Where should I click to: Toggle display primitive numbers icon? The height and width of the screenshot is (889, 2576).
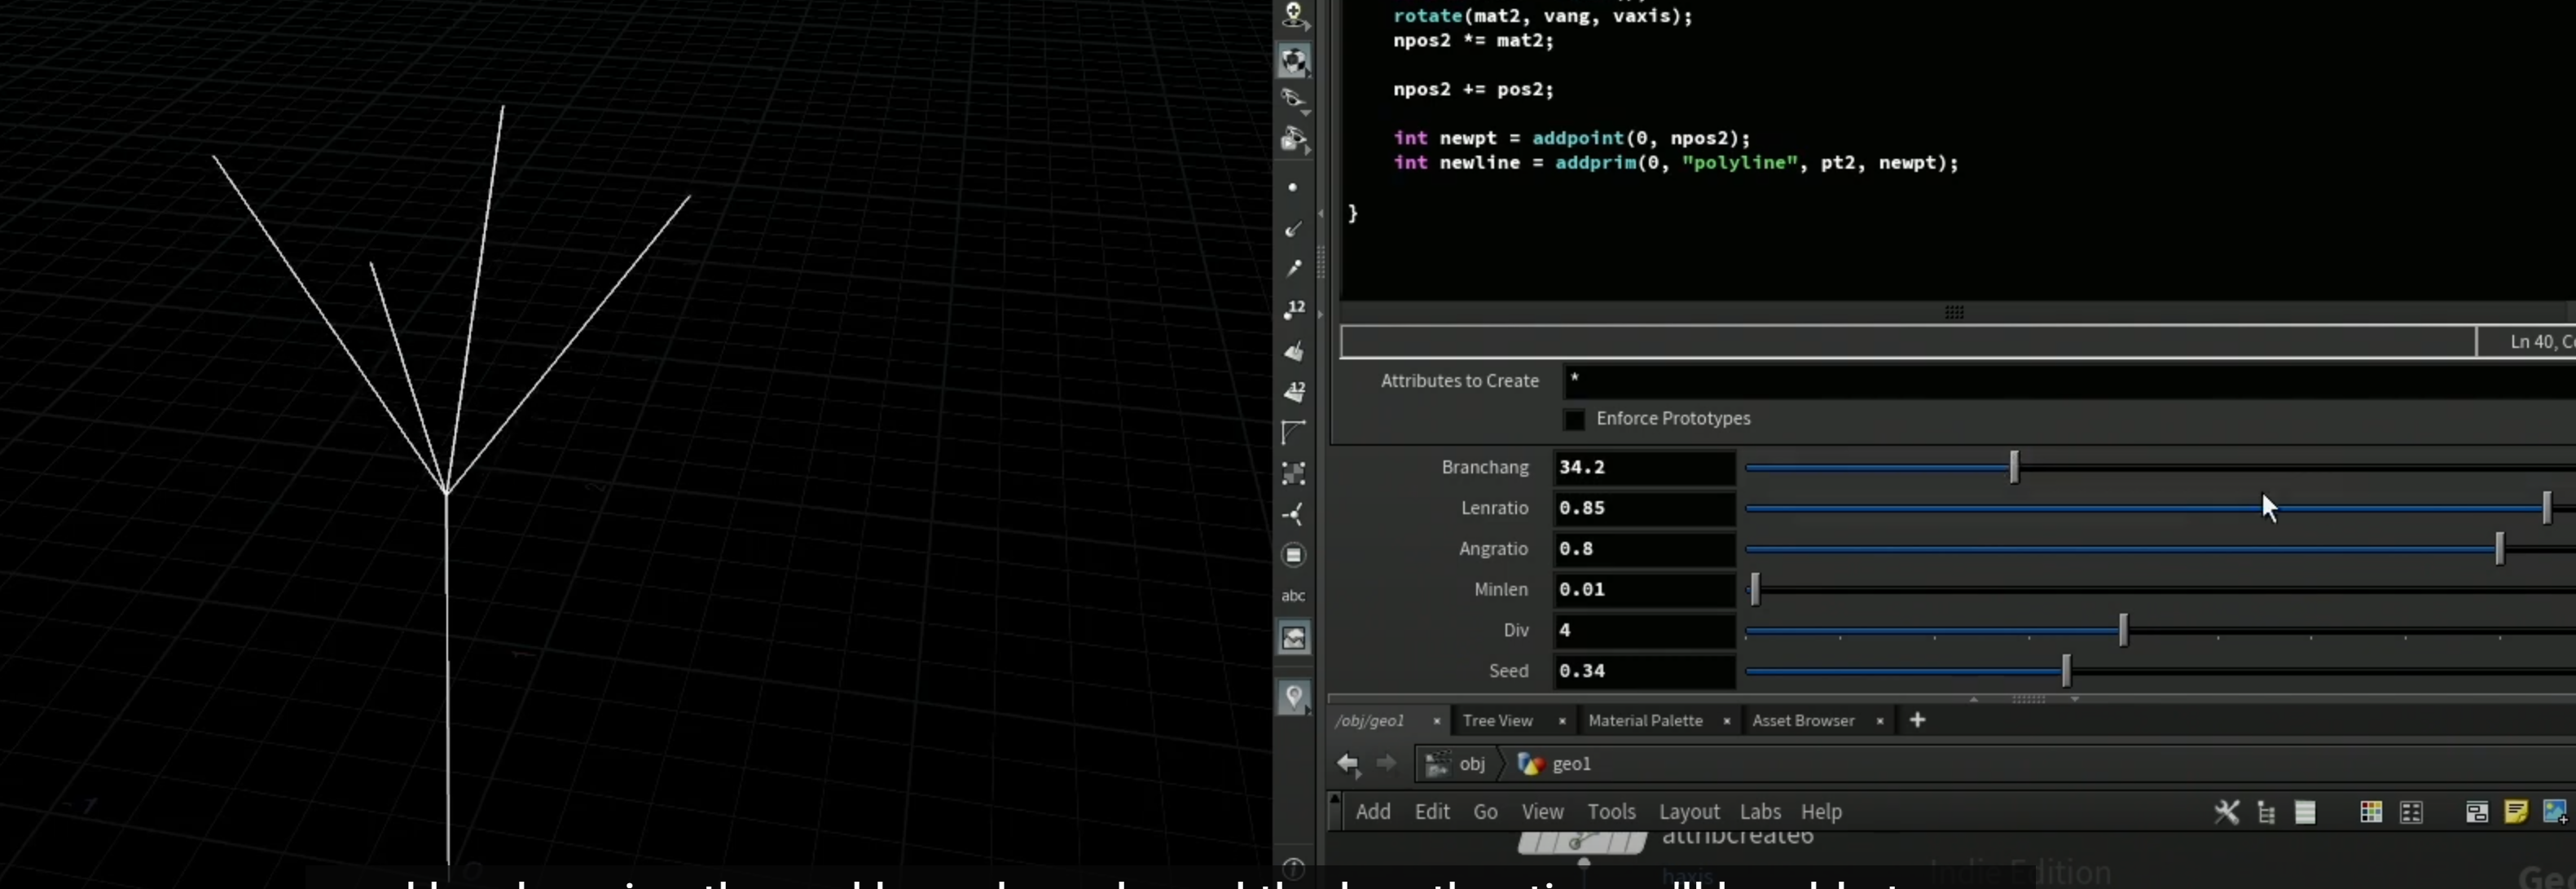click(1293, 391)
